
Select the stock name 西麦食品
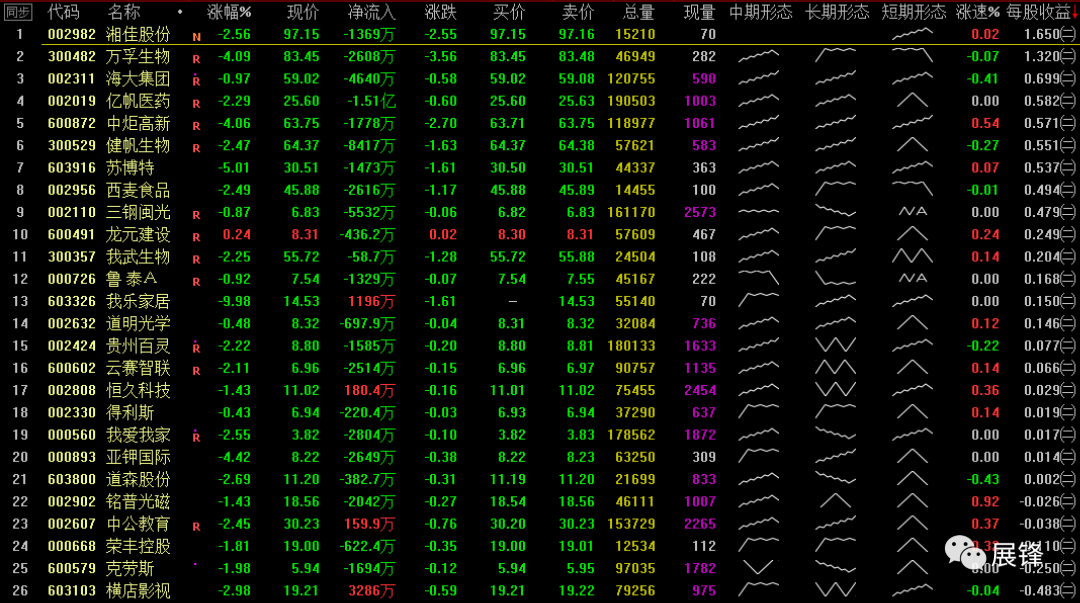(138, 190)
